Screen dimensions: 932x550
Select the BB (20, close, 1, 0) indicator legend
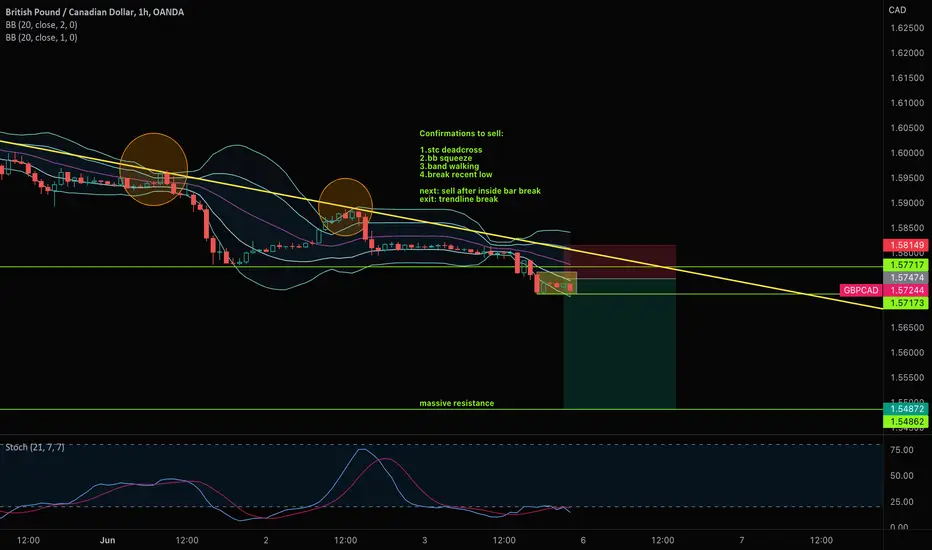pyautogui.click(x=41, y=37)
